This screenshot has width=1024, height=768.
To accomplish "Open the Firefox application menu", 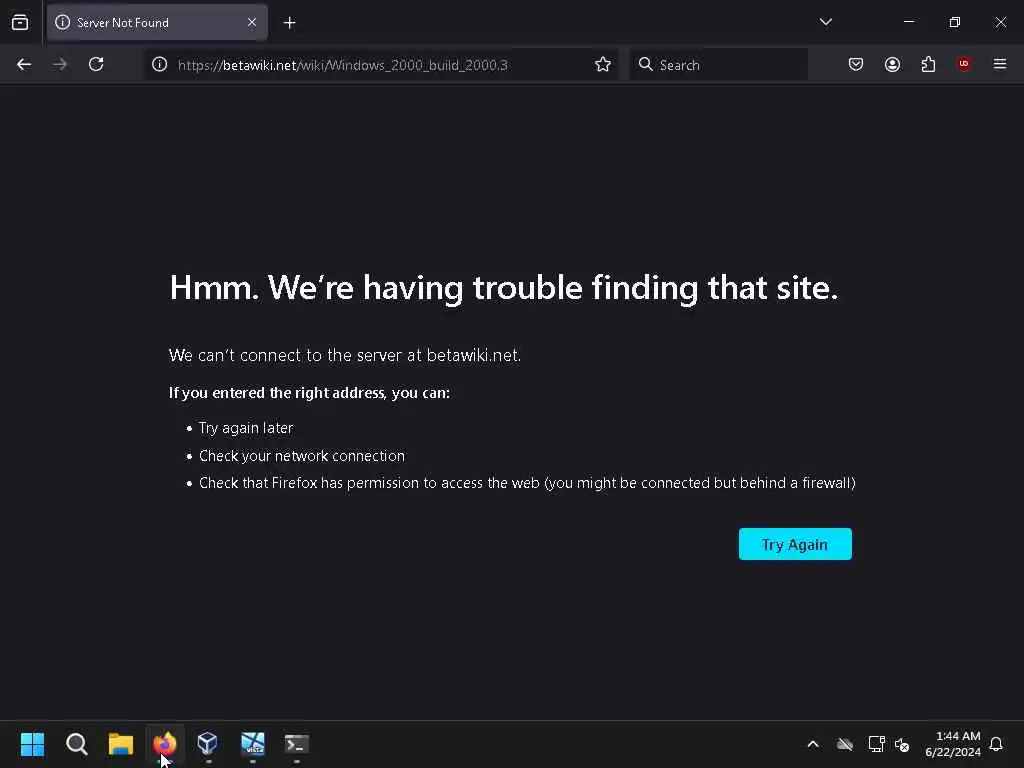I will coord(1000,64).
